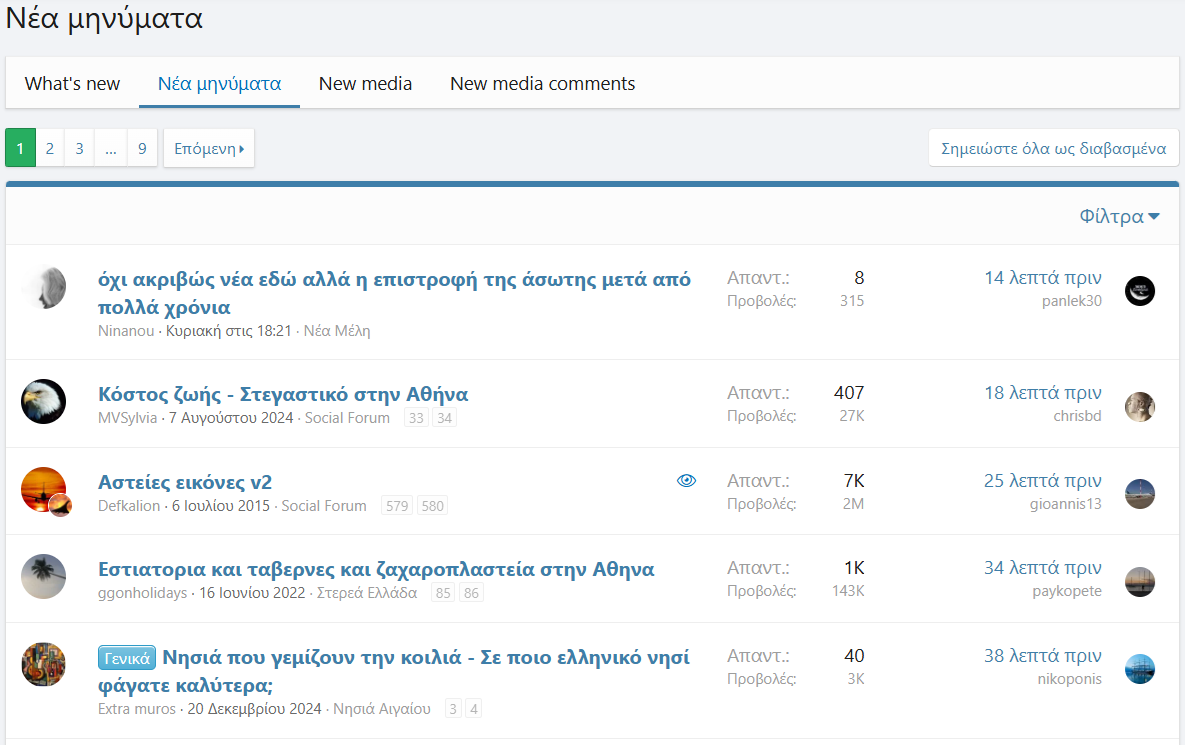Open thread Κόστος ζωής - Στεγαστικό στην Αθήνα

point(283,394)
